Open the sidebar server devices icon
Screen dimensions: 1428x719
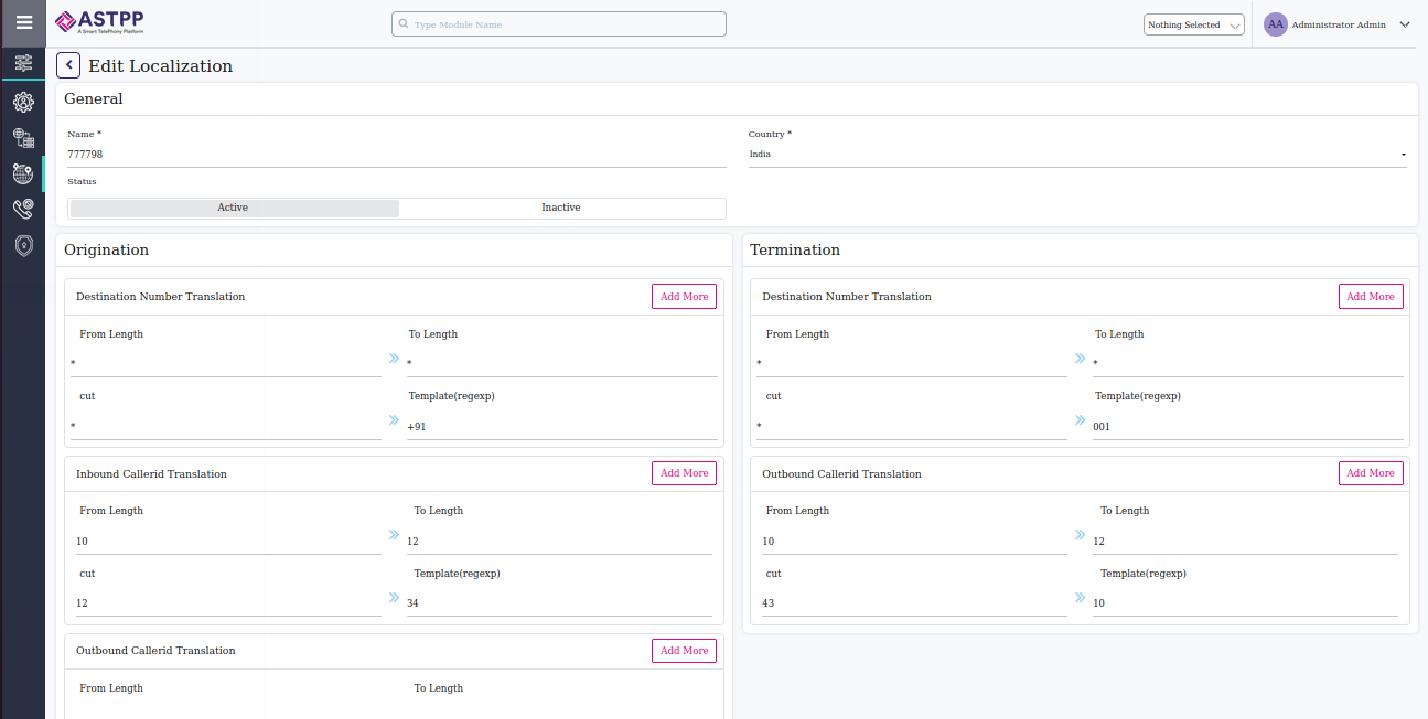coord(23,138)
